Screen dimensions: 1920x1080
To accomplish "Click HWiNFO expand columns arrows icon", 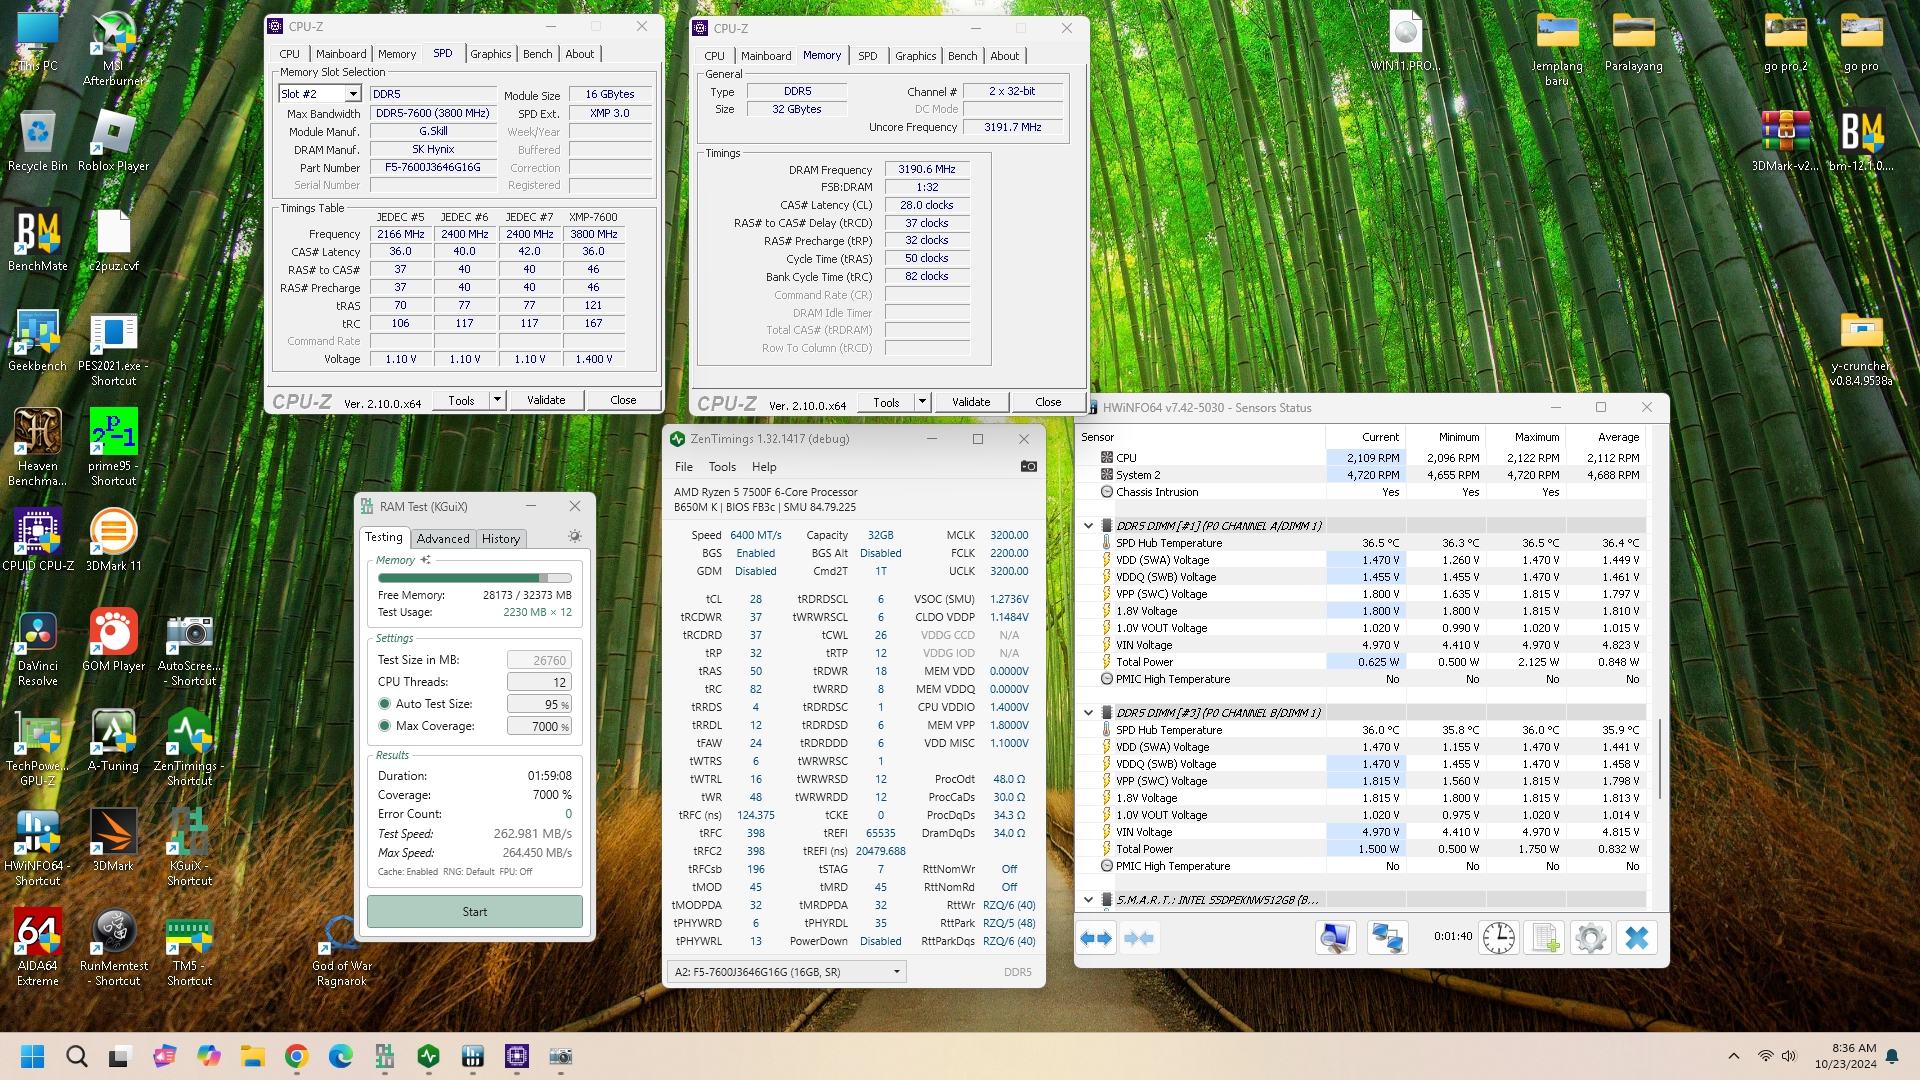I will tap(1096, 938).
